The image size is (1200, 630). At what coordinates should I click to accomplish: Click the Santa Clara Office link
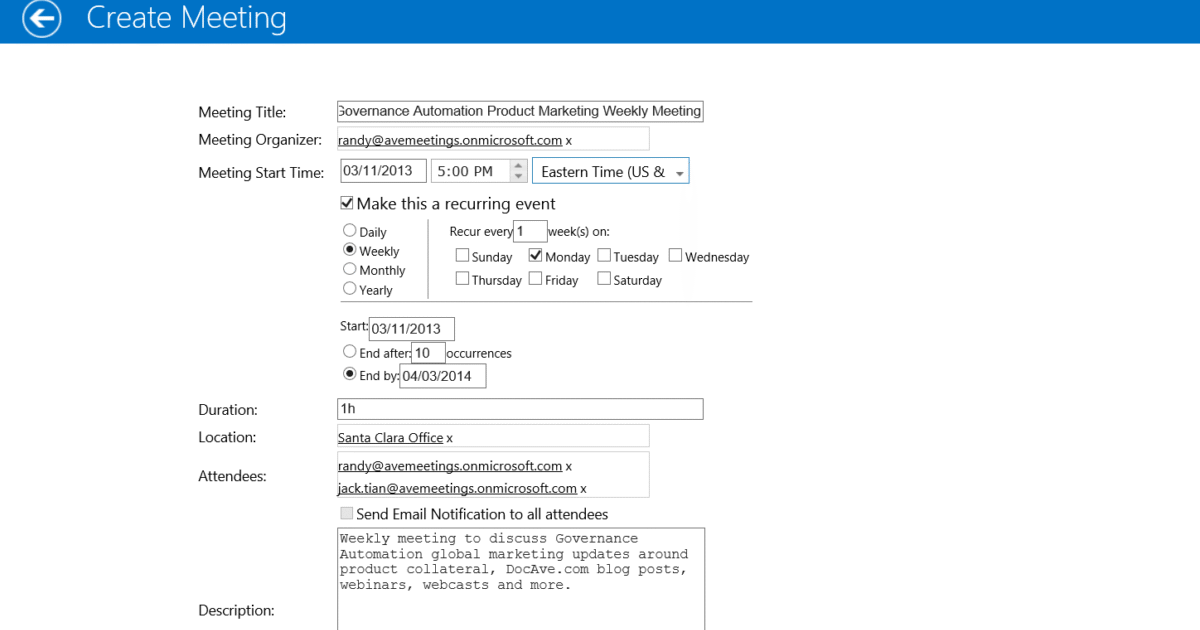tap(390, 437)
